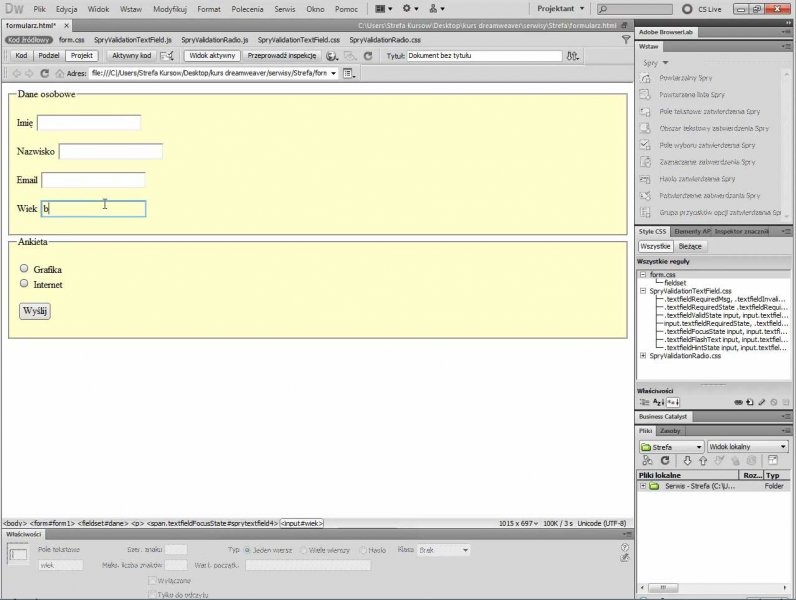The width and height of the screenshot is (796, 600).
Task: Click the preview in browser globe icon
Action: coord(332,56)
